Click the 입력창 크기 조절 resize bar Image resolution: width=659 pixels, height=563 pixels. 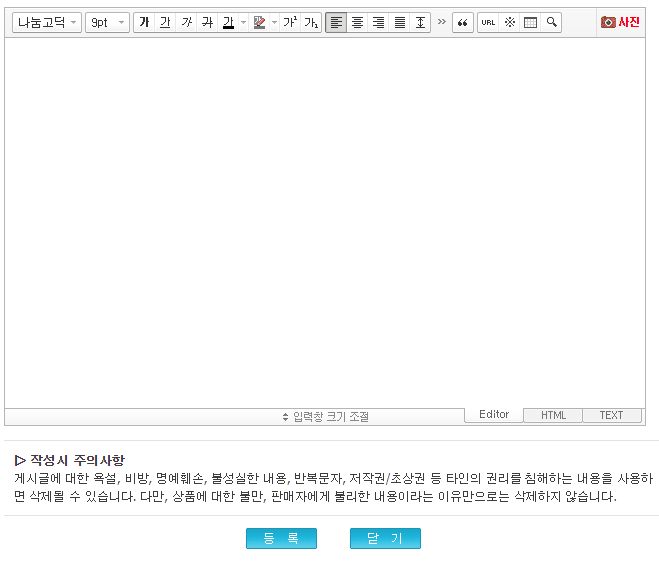[325, 416]
